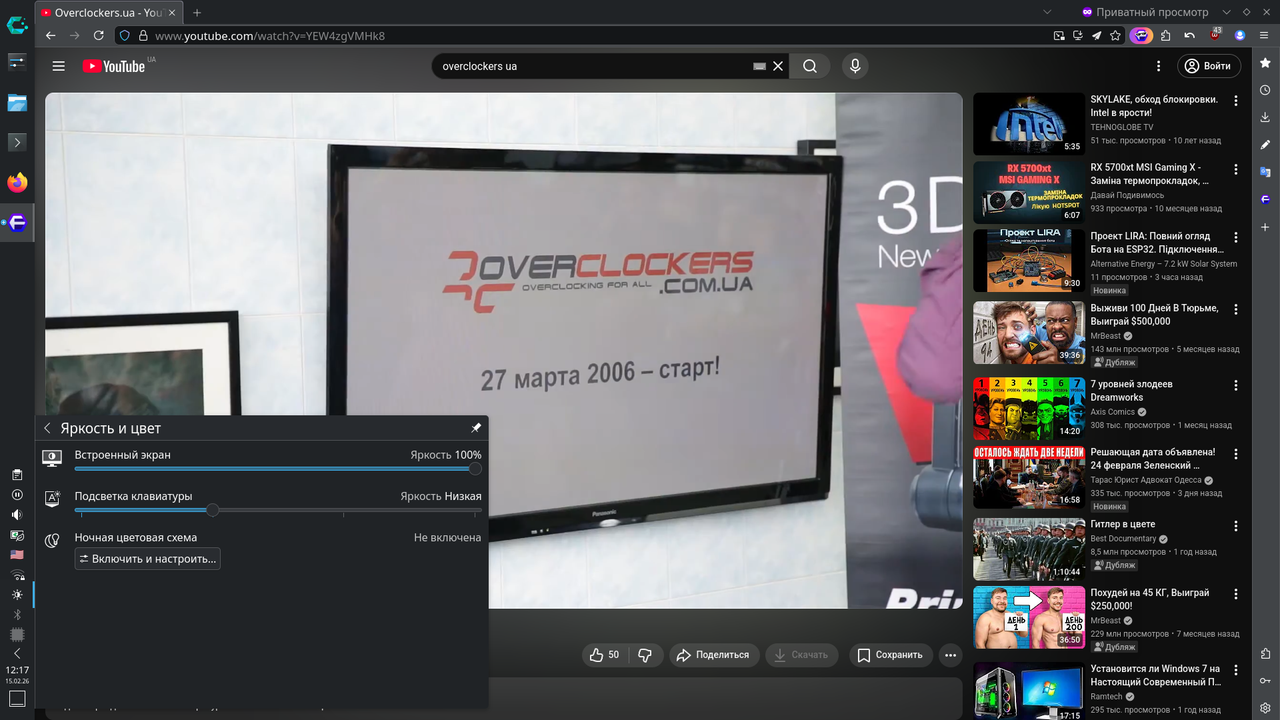Show hidden system tray icons arrow
This screenshot has width=1280, height=720.
tap(17, 653)
